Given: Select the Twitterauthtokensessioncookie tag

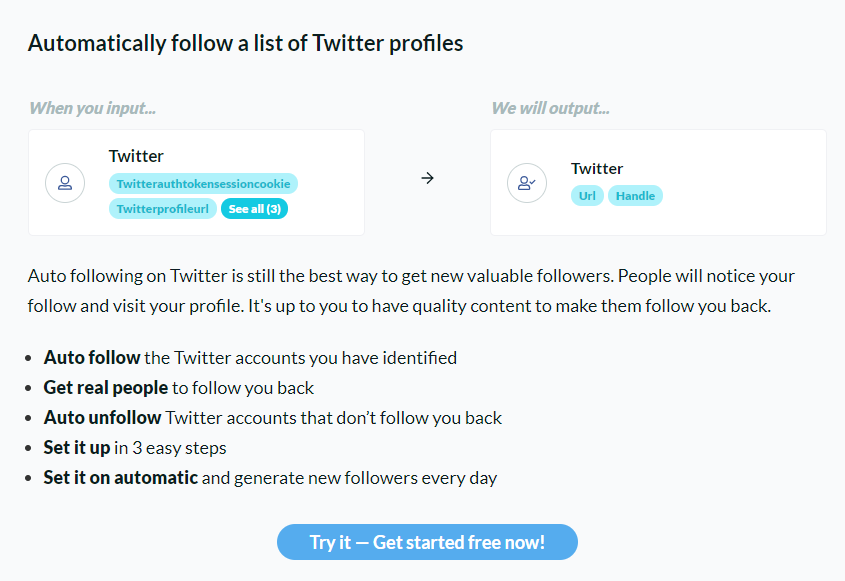Looking at the screenshot, I should (203, 184).
